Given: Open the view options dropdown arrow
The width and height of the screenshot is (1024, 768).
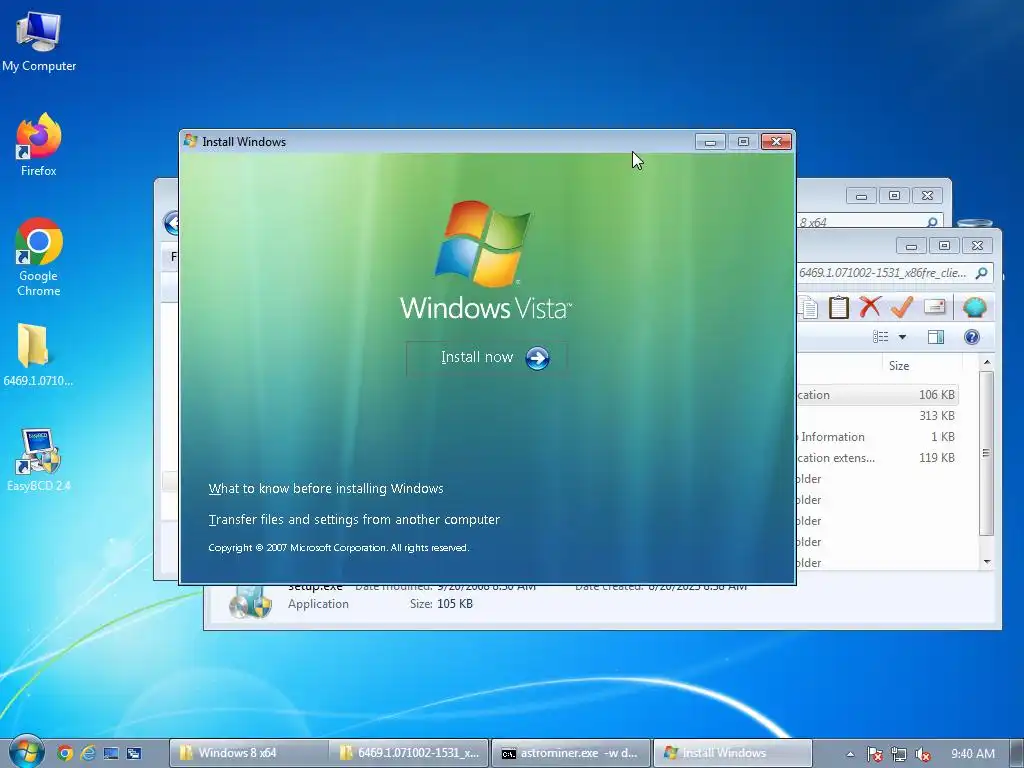Looking at the screenshot, I should pyautogui.click(x=903, y=337).
